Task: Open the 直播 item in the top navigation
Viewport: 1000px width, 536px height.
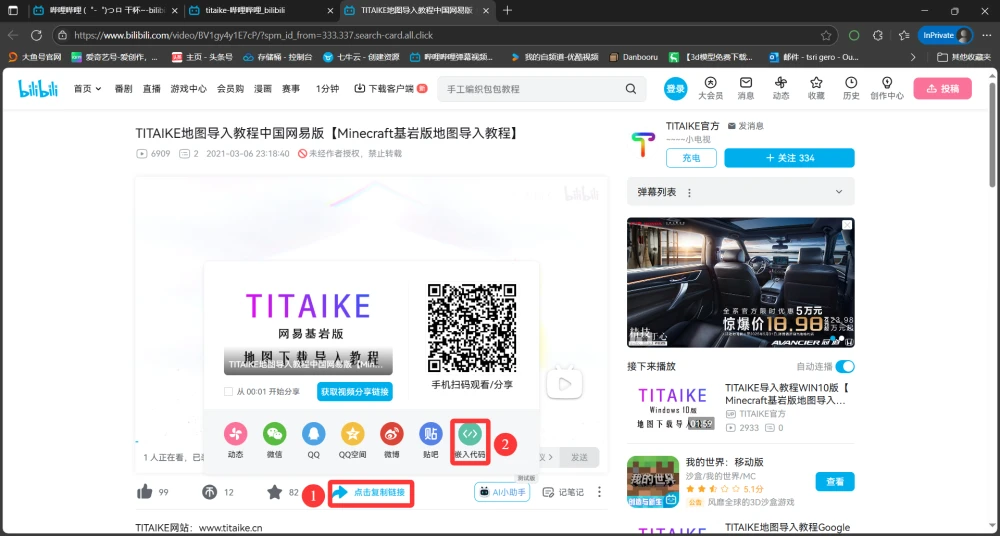Action: click(151, 89)
